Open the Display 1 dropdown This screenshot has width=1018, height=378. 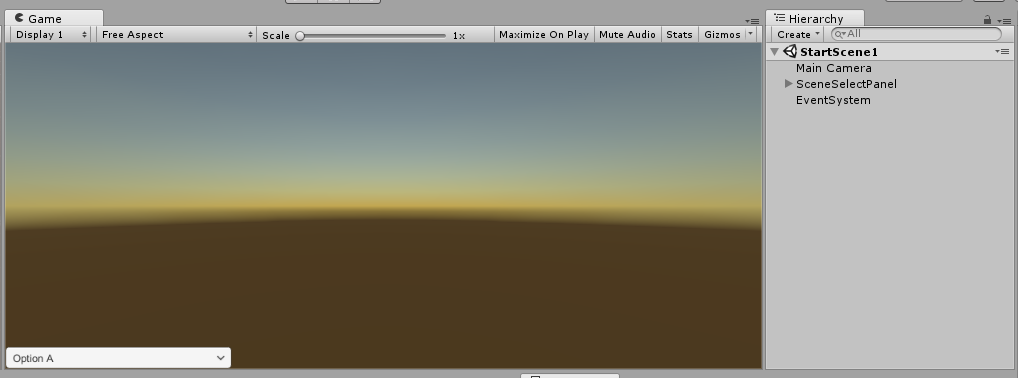point(51,34)
